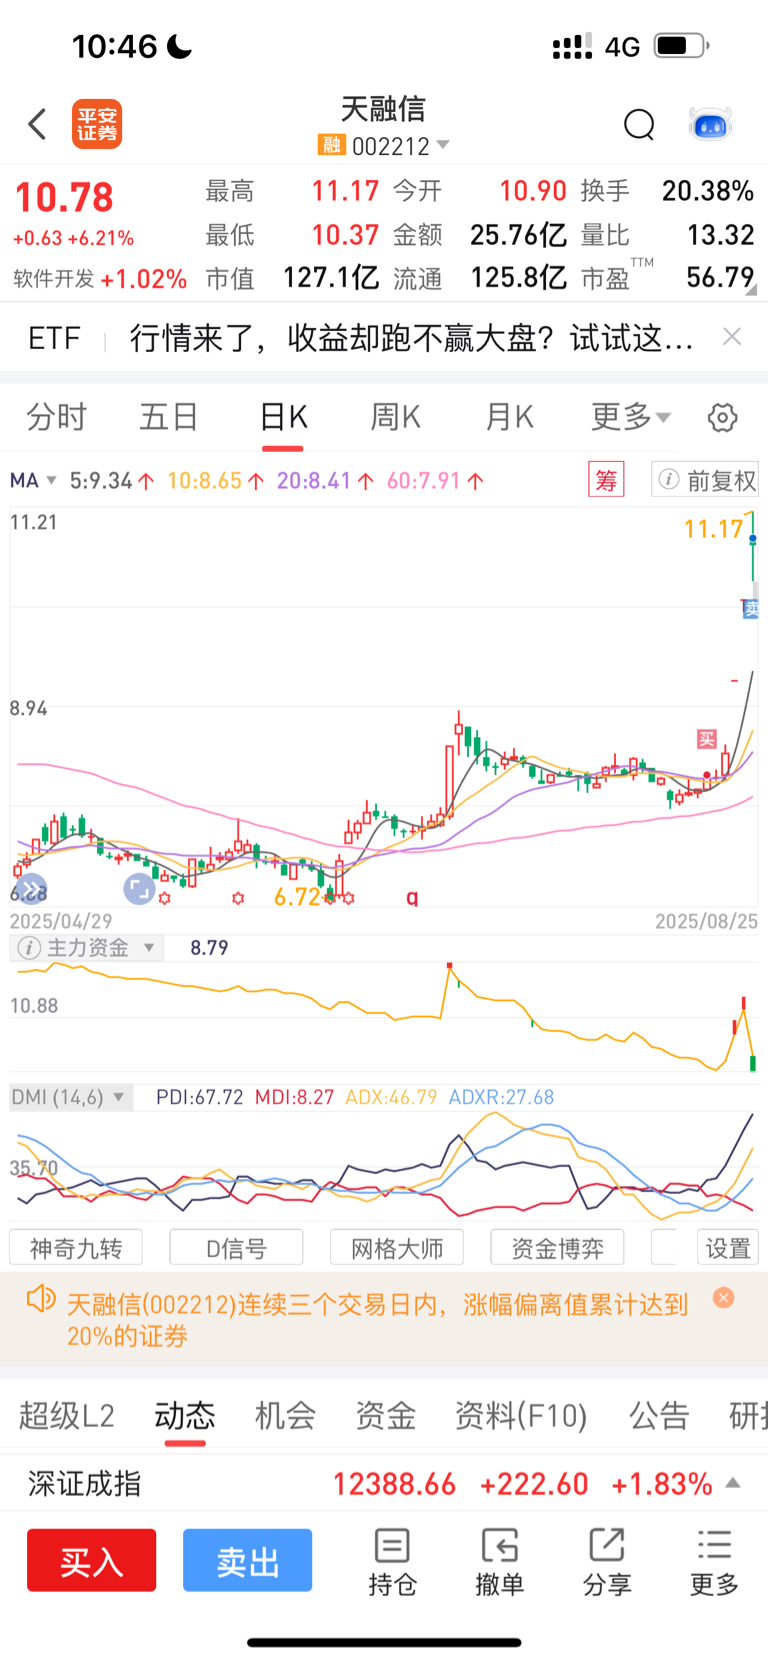Tap the blue 卖出 button
The height and width of the screenshot is (1662, 768).
(247, 1560)
